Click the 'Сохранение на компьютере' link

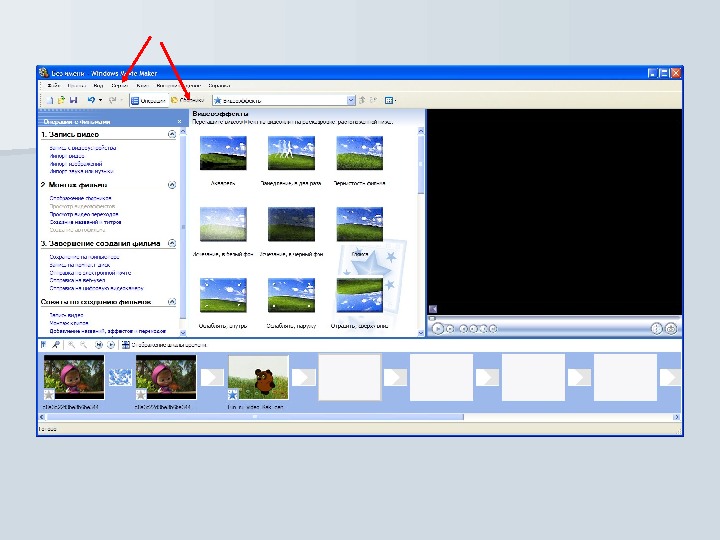[x=84, y=257]
